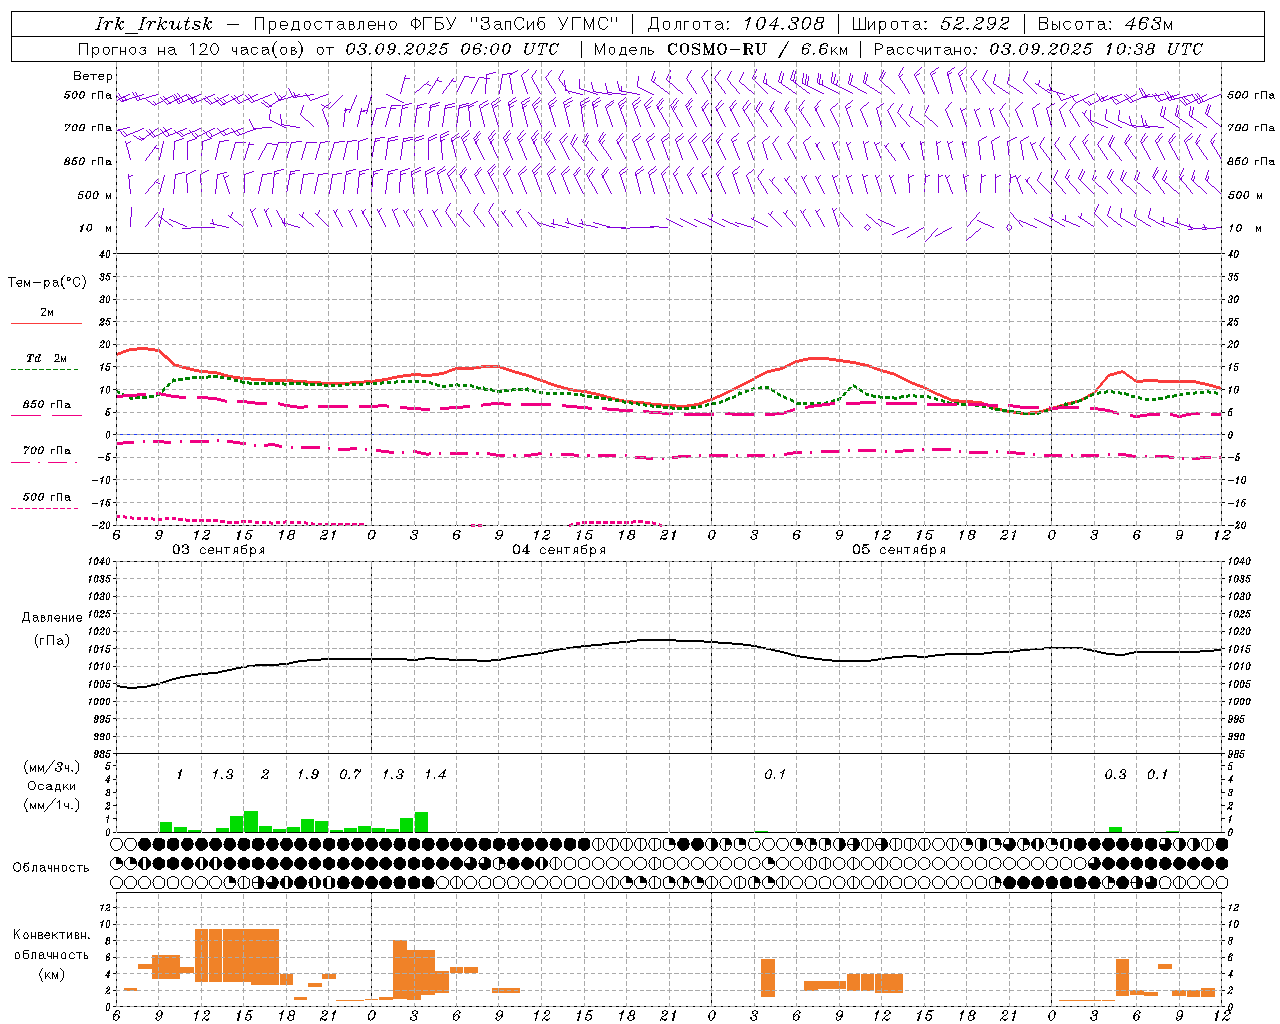The height and width of the screenshot is (1024, 1280).
Task: Click the "Td 2м" dew point legend entry
Action: coord(46,358)
